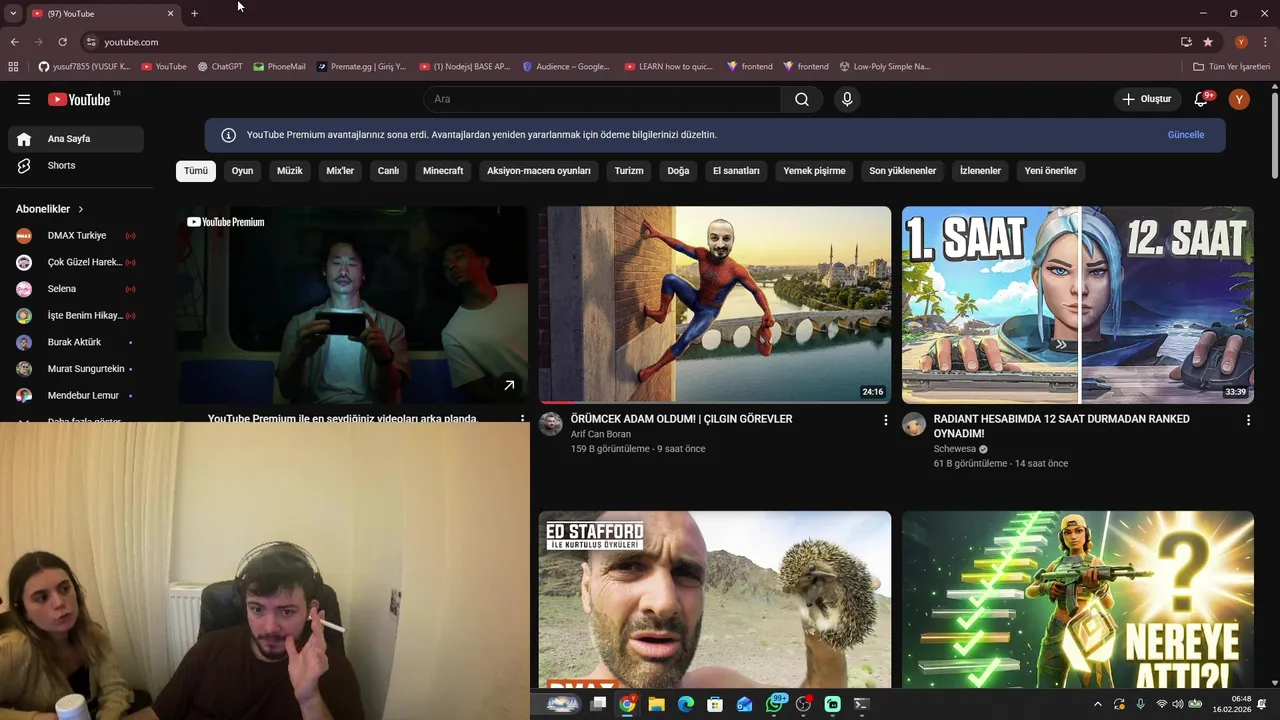
Task: Open the external link arrow on the Premium ad
Action: click(509, 385)
